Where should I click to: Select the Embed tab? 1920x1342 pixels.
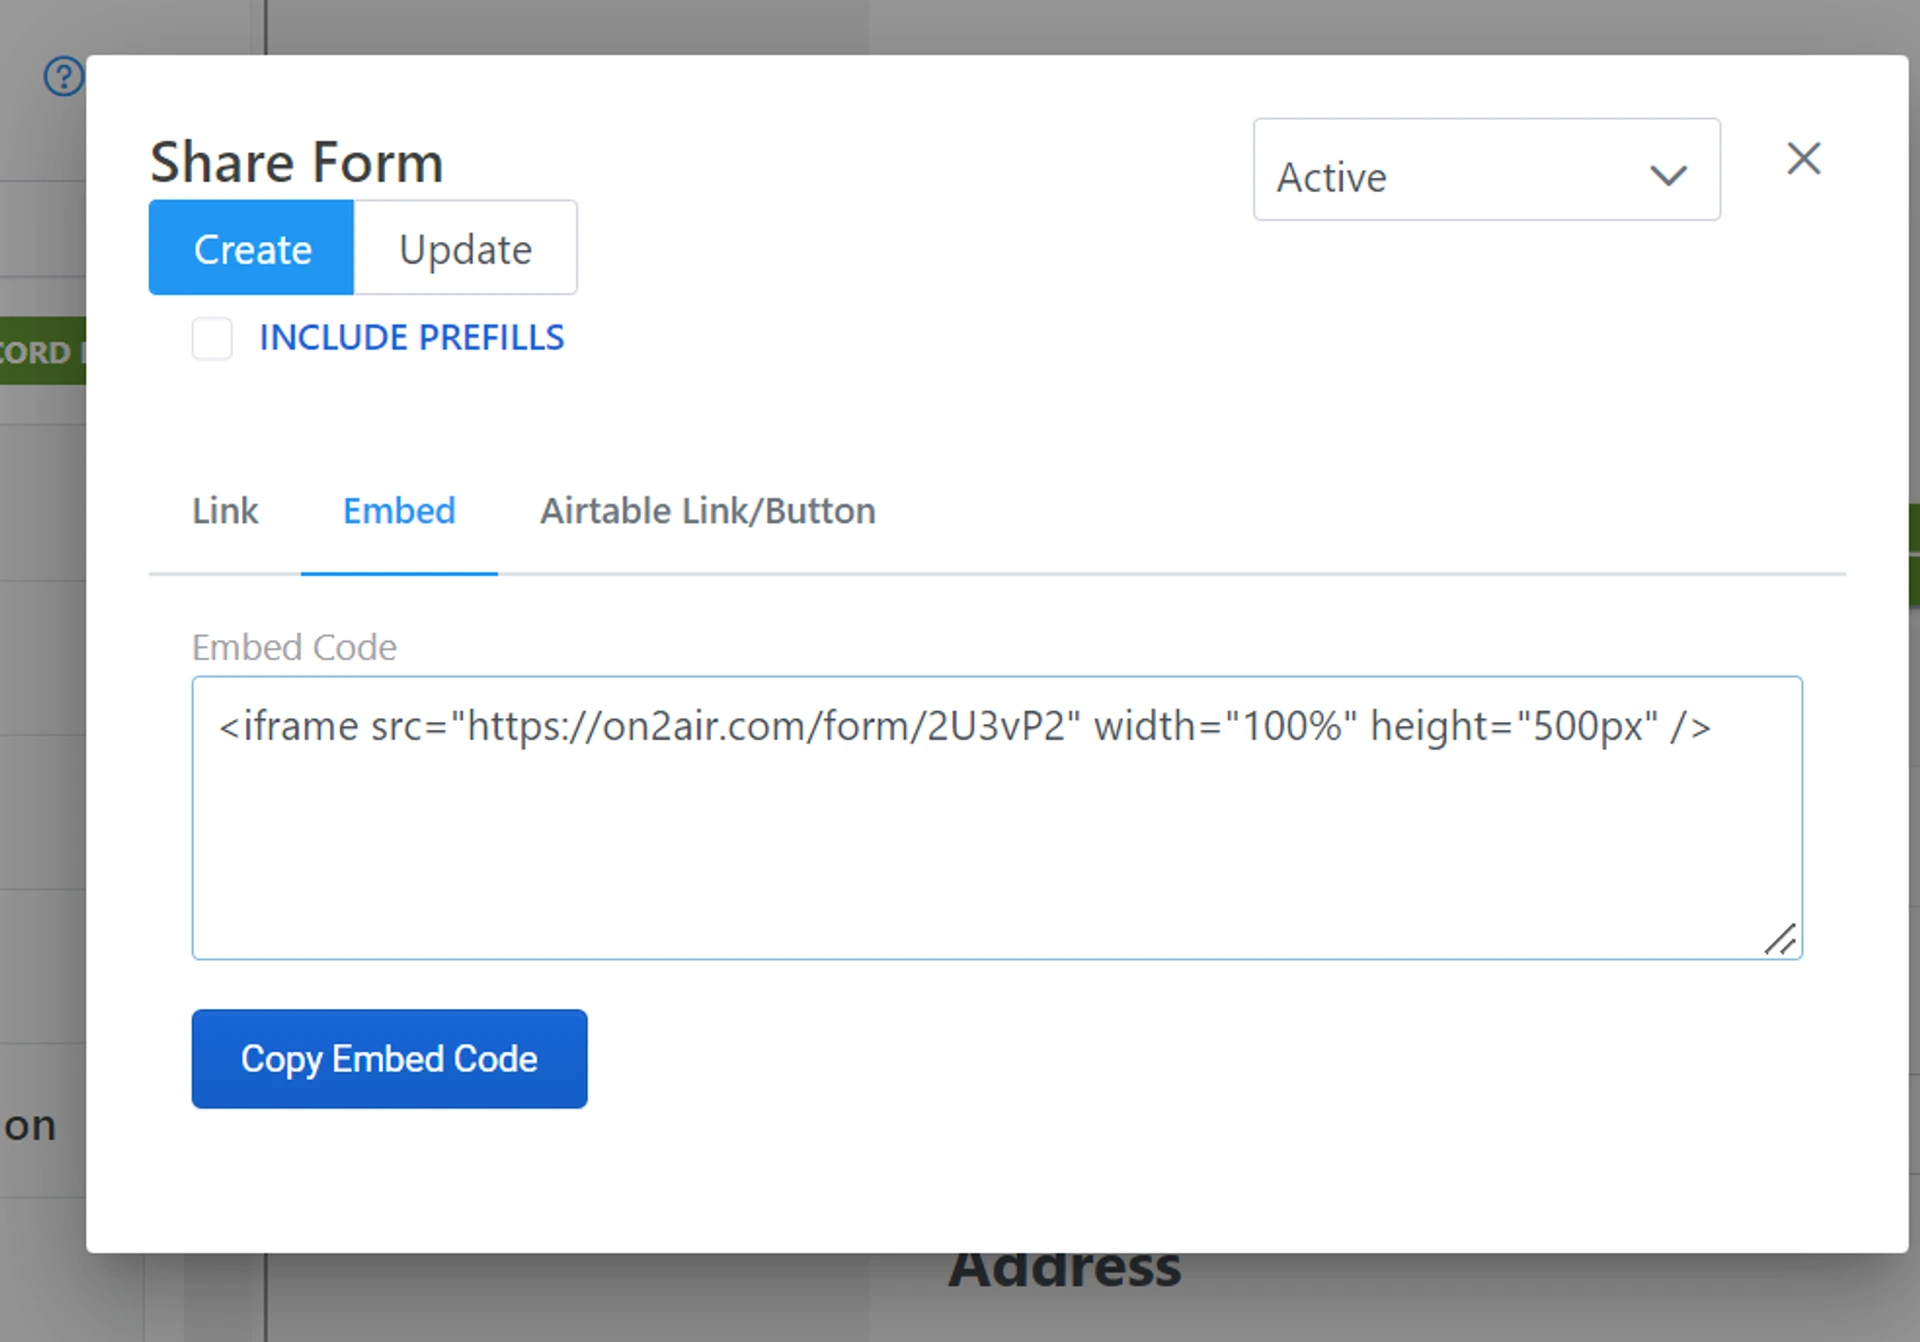pyautogui.click(x=399, y=511)
